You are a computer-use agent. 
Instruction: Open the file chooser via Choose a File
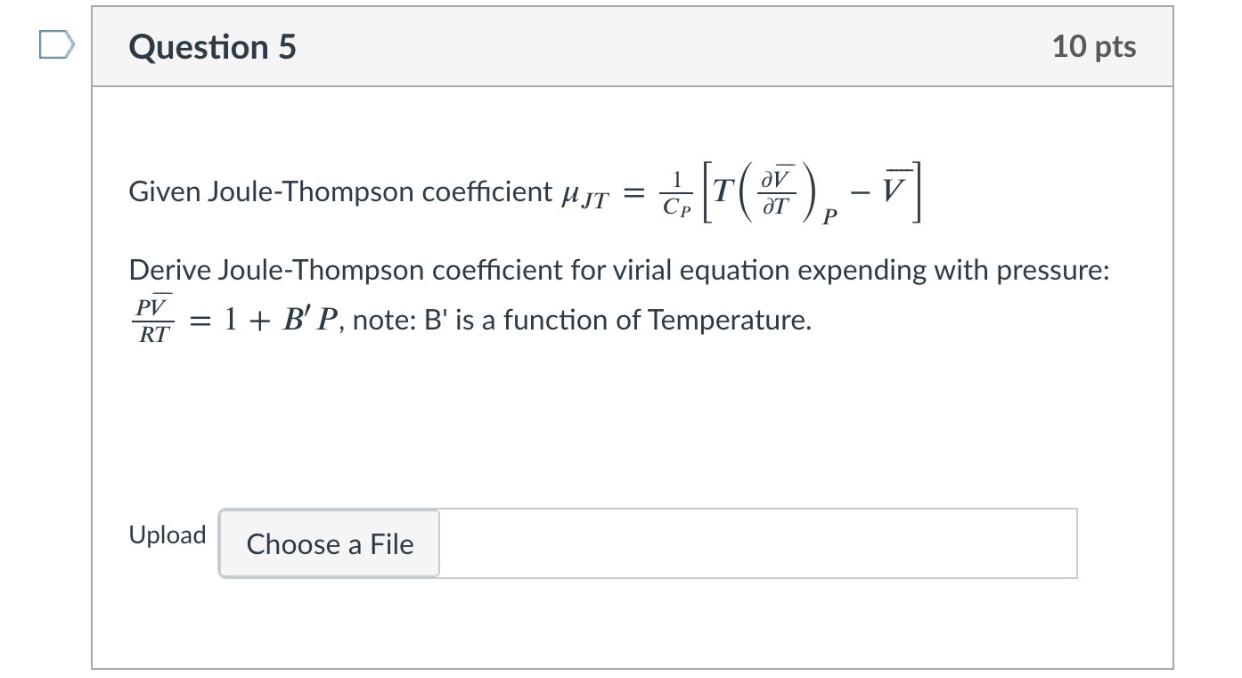[x=328, y=544]
